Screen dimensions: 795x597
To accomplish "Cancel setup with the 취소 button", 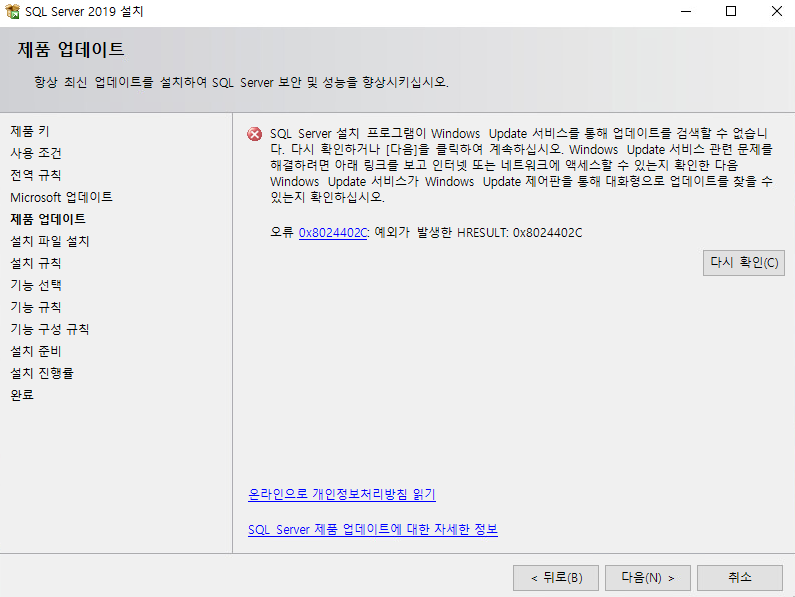I will click(740, 578).
